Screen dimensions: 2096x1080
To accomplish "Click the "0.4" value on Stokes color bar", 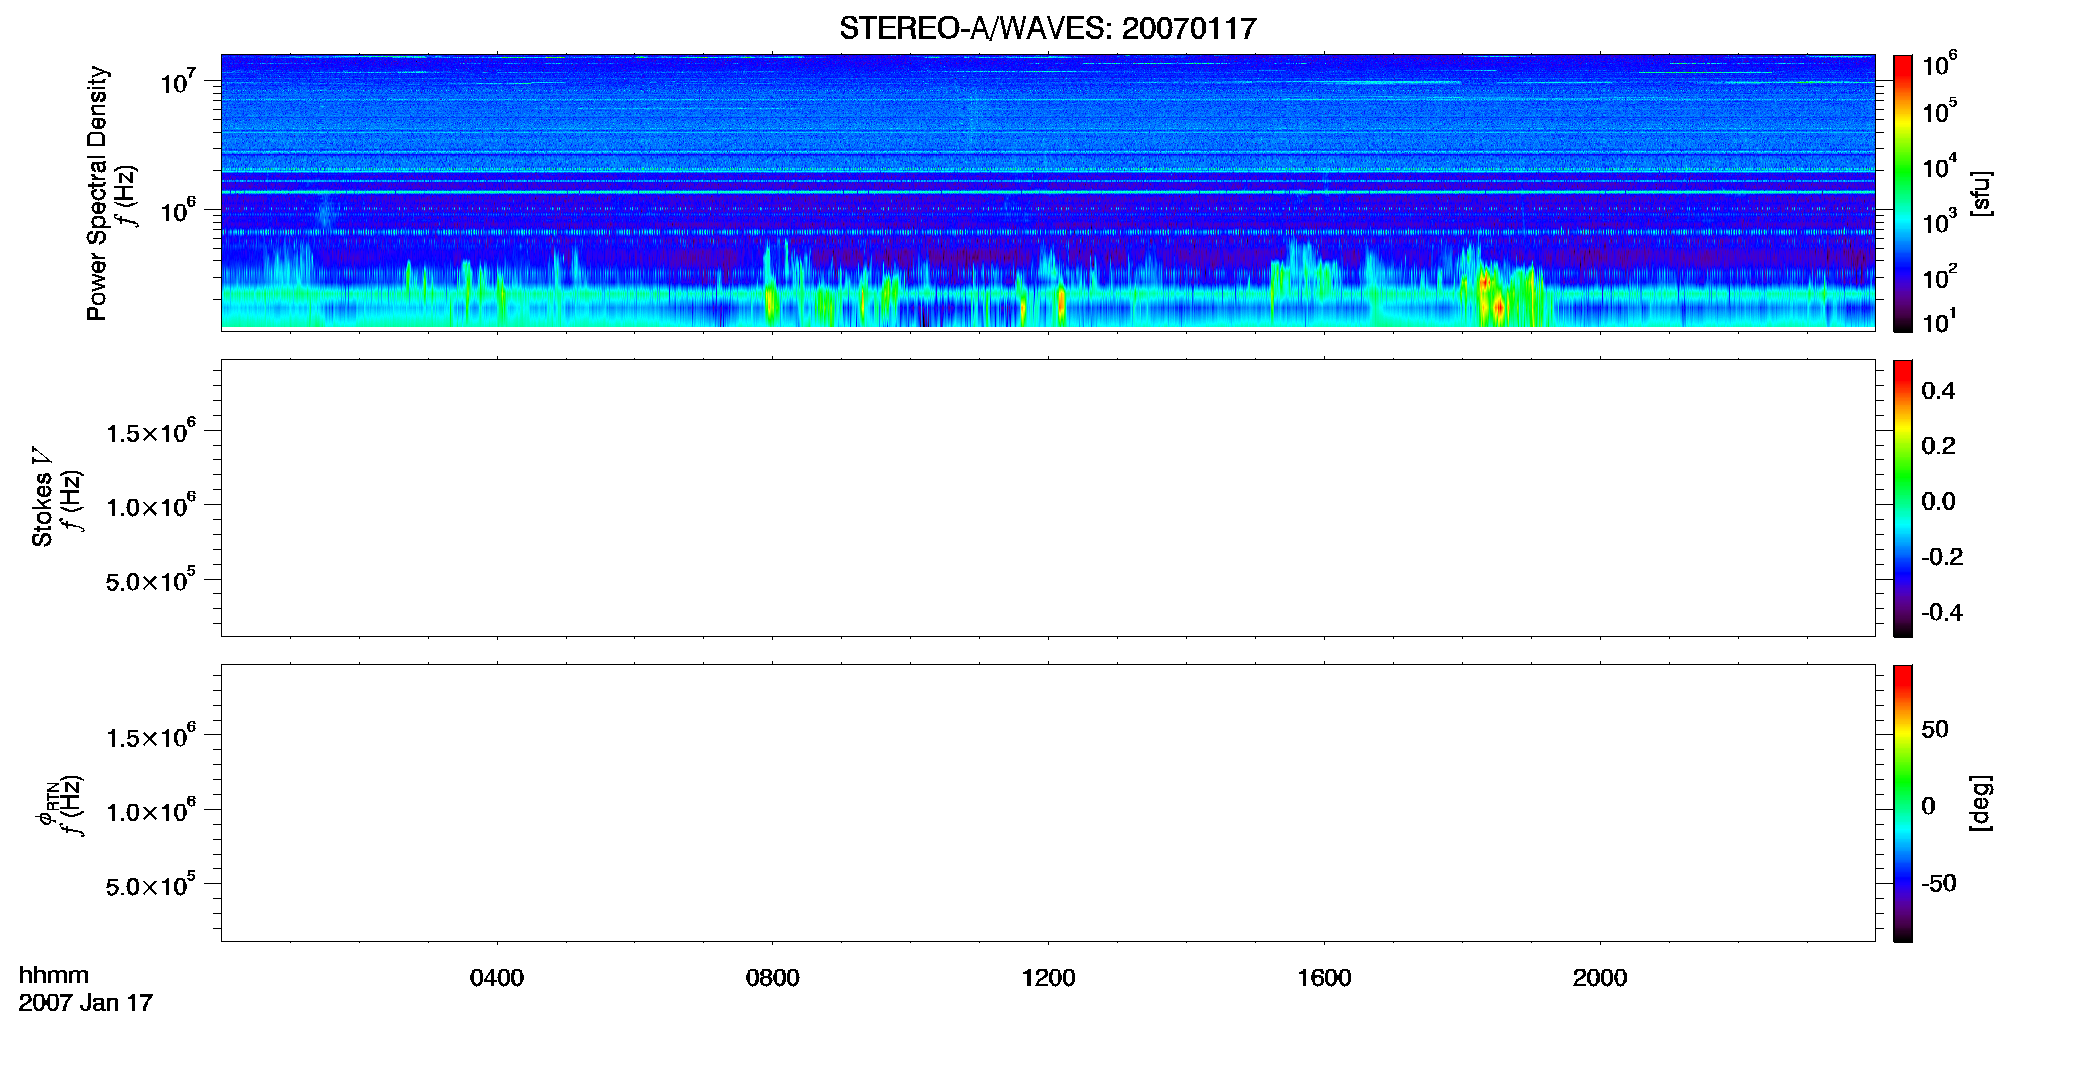I will pyautogui.click(x=1938, y=391).
